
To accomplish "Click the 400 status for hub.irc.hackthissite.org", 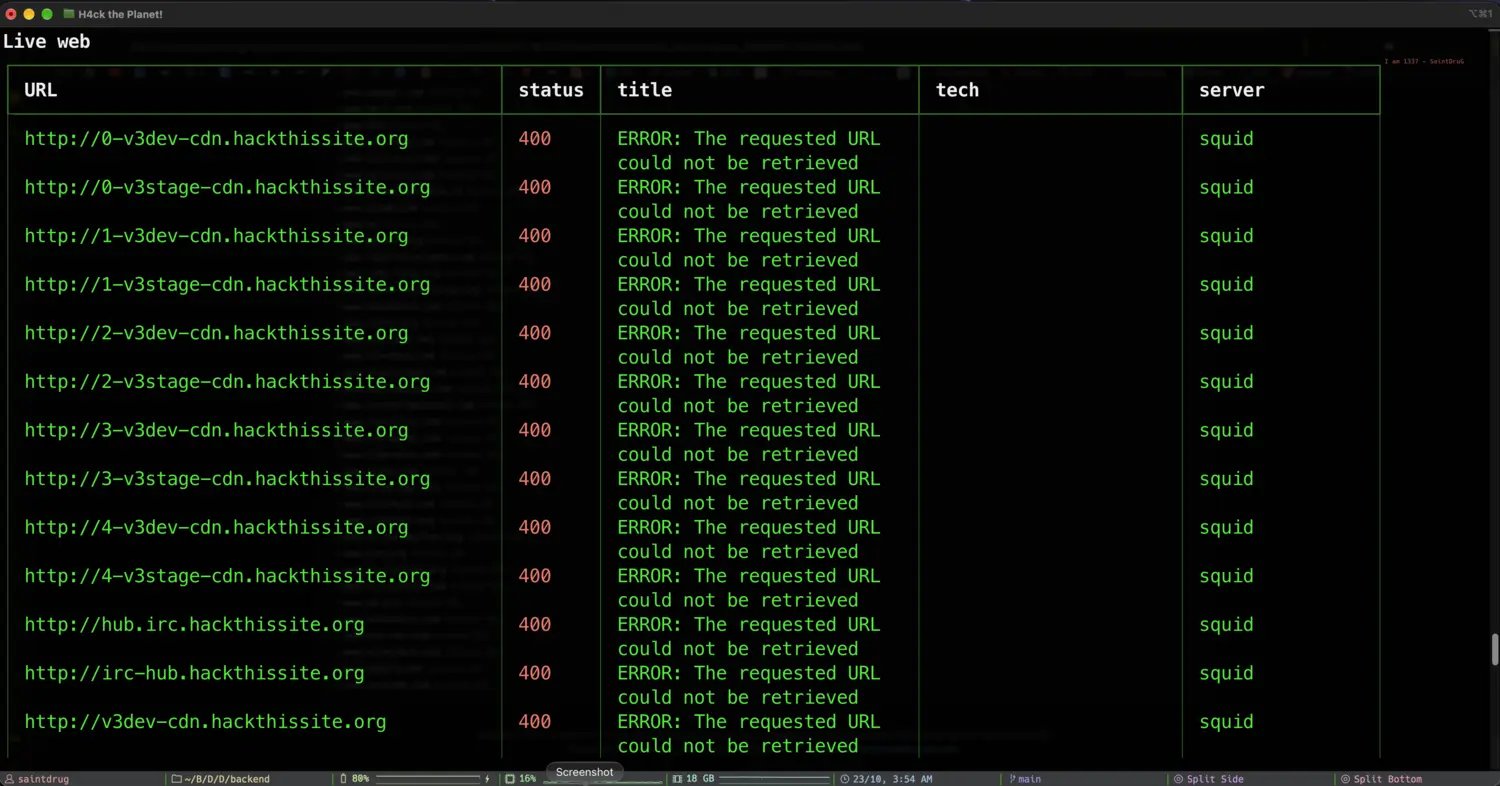I will click(535, 624).
